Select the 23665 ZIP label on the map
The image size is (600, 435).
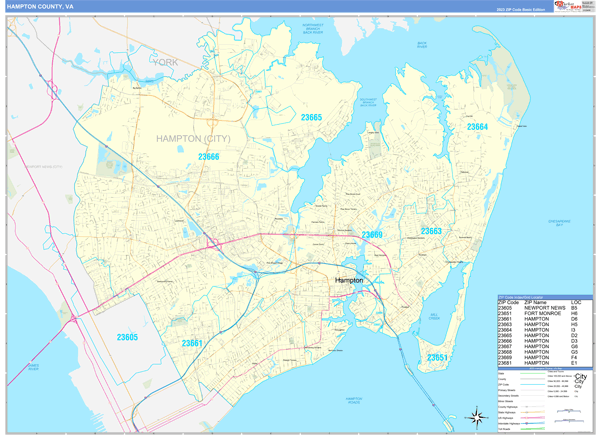point(311,118)
